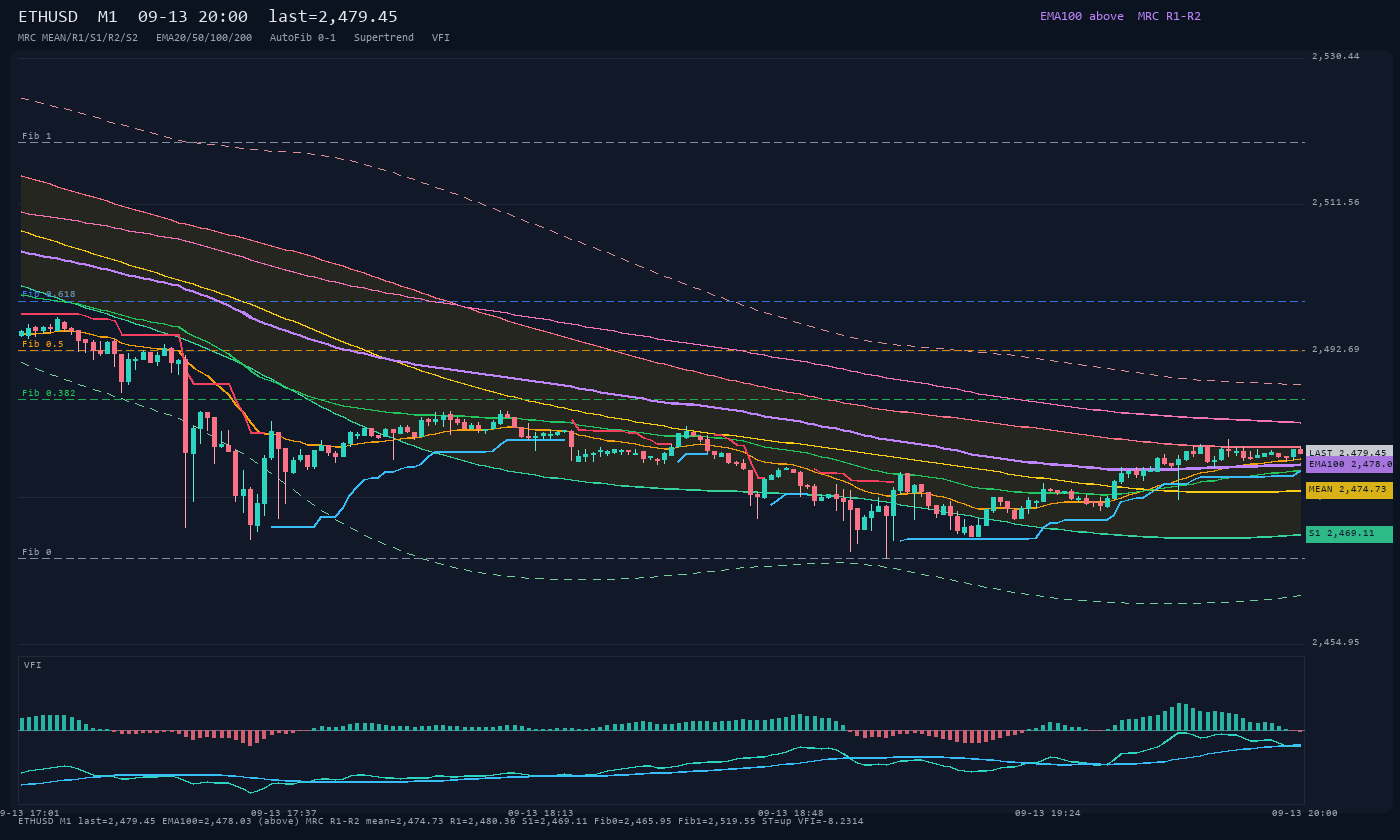1400x840 pixels.
Task: Select the AutoFib 0-1 legend label
Action: tap(303, 38)
